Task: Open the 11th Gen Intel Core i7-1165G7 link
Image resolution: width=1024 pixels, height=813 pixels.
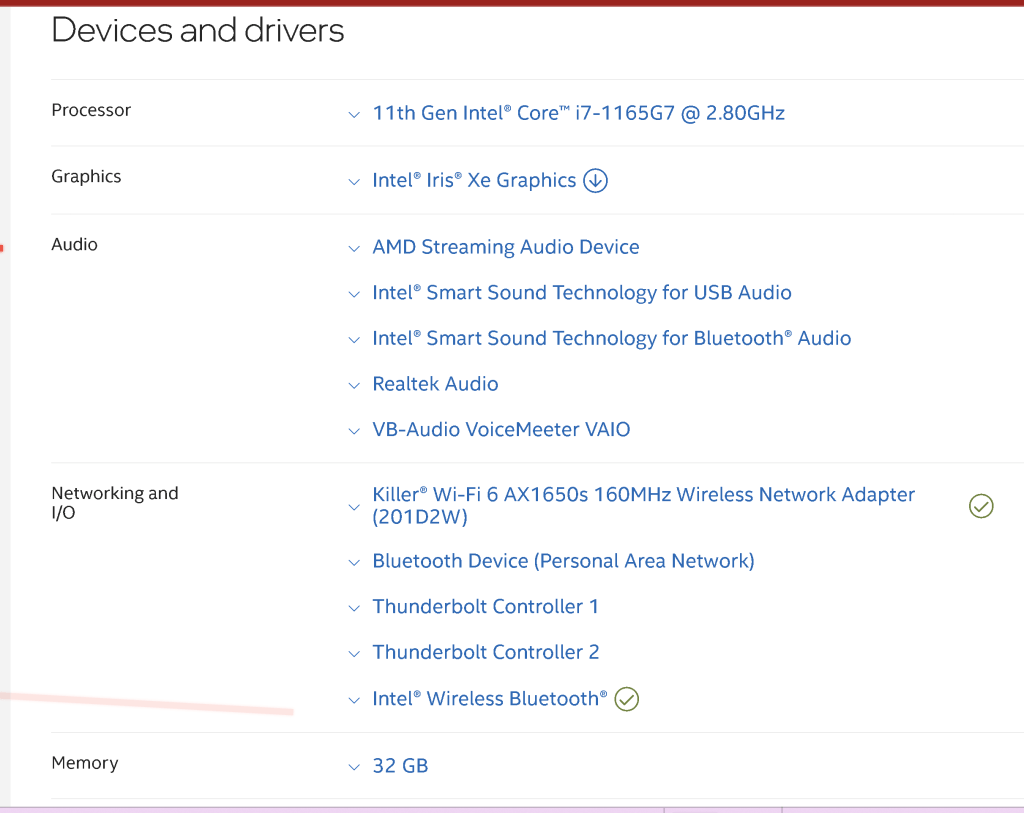Action: [579, 113]
